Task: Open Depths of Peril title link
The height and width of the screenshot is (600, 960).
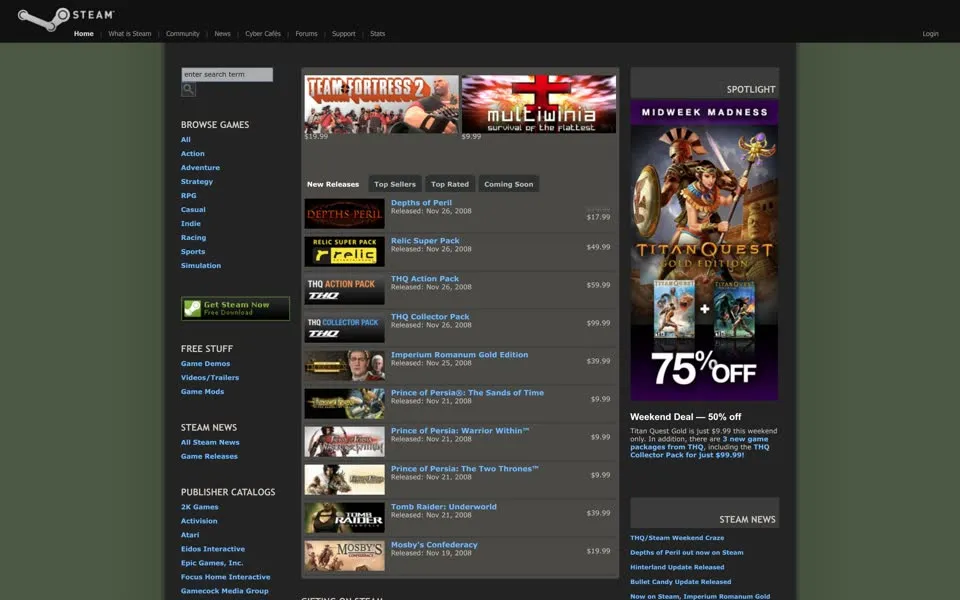Action: point(421,203)
